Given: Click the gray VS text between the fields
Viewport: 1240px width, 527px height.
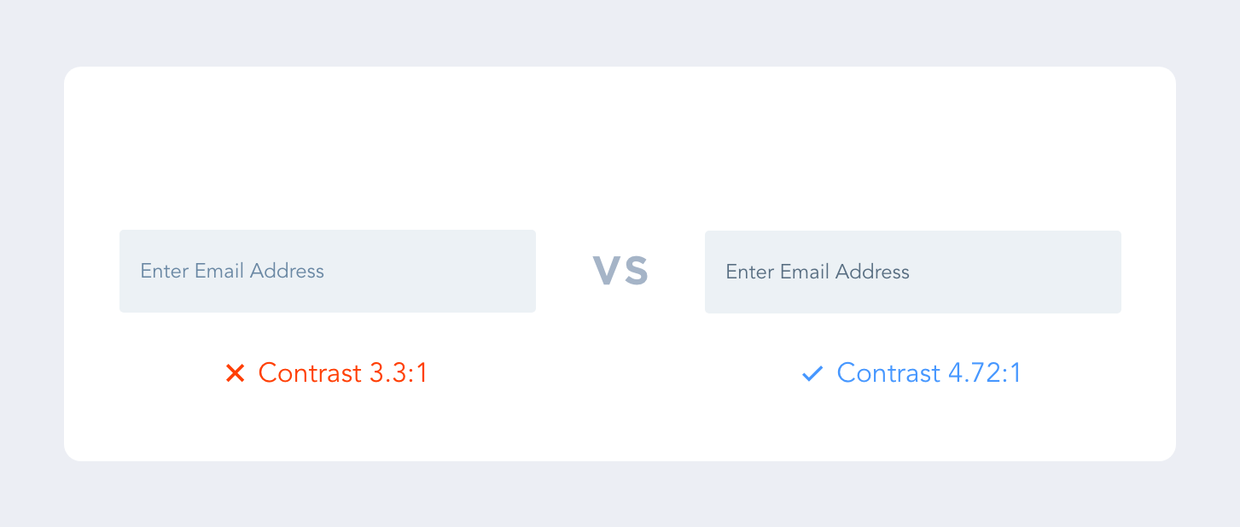Looking at the screenshot, I should [620, 271].
